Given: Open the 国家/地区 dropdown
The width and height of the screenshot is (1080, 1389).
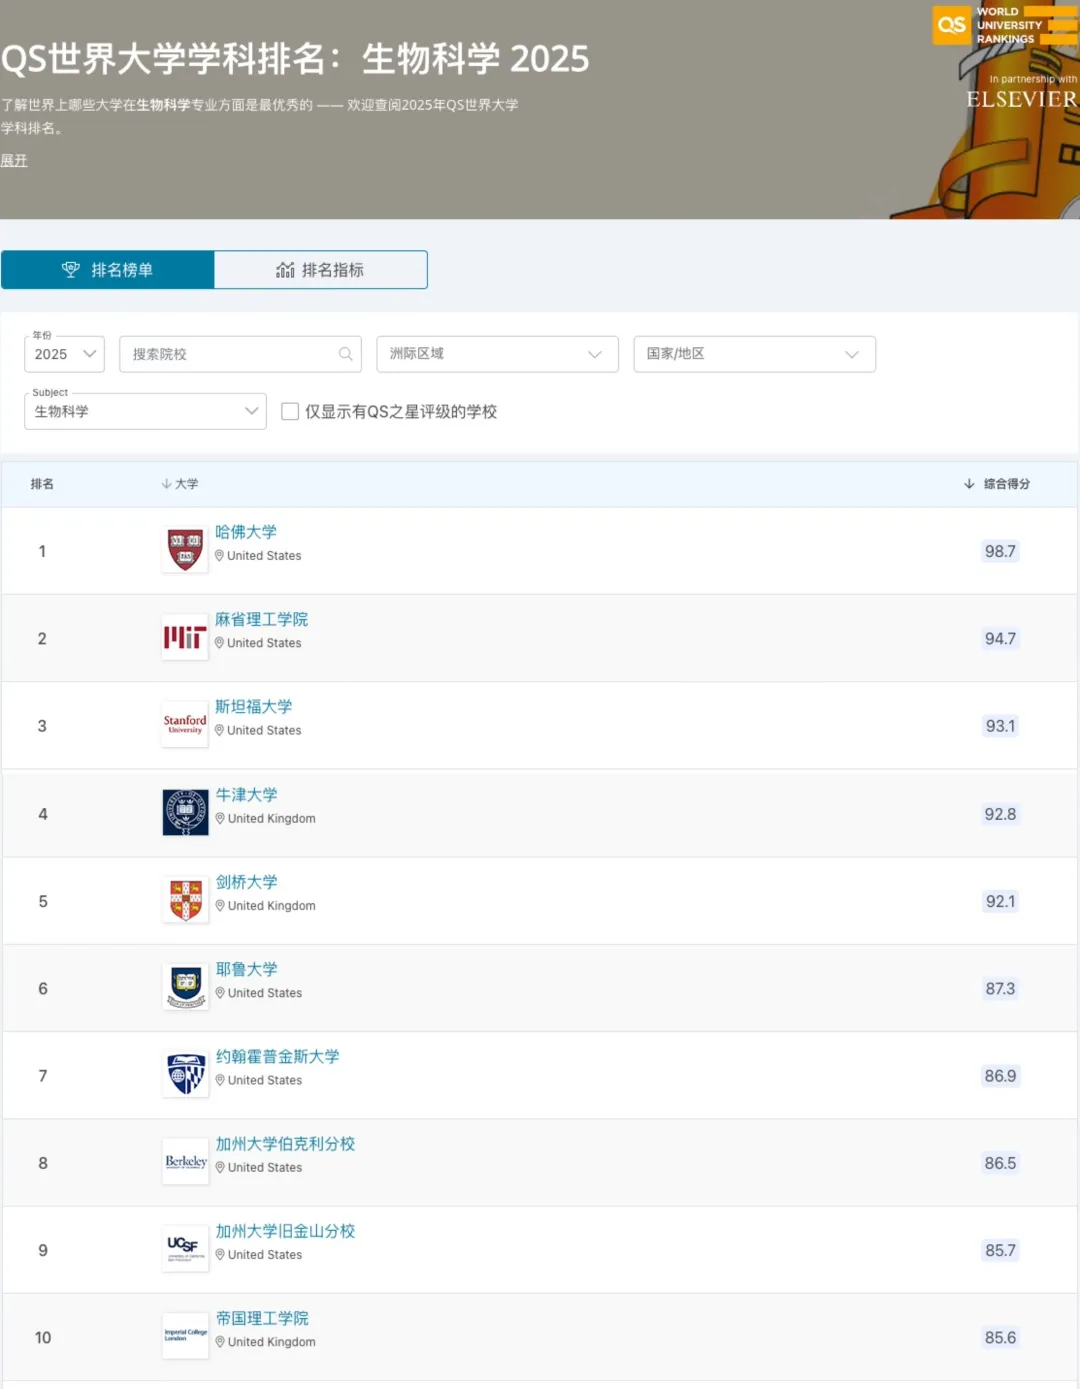Looking at the screenshot, I should [x=755, y=354].
